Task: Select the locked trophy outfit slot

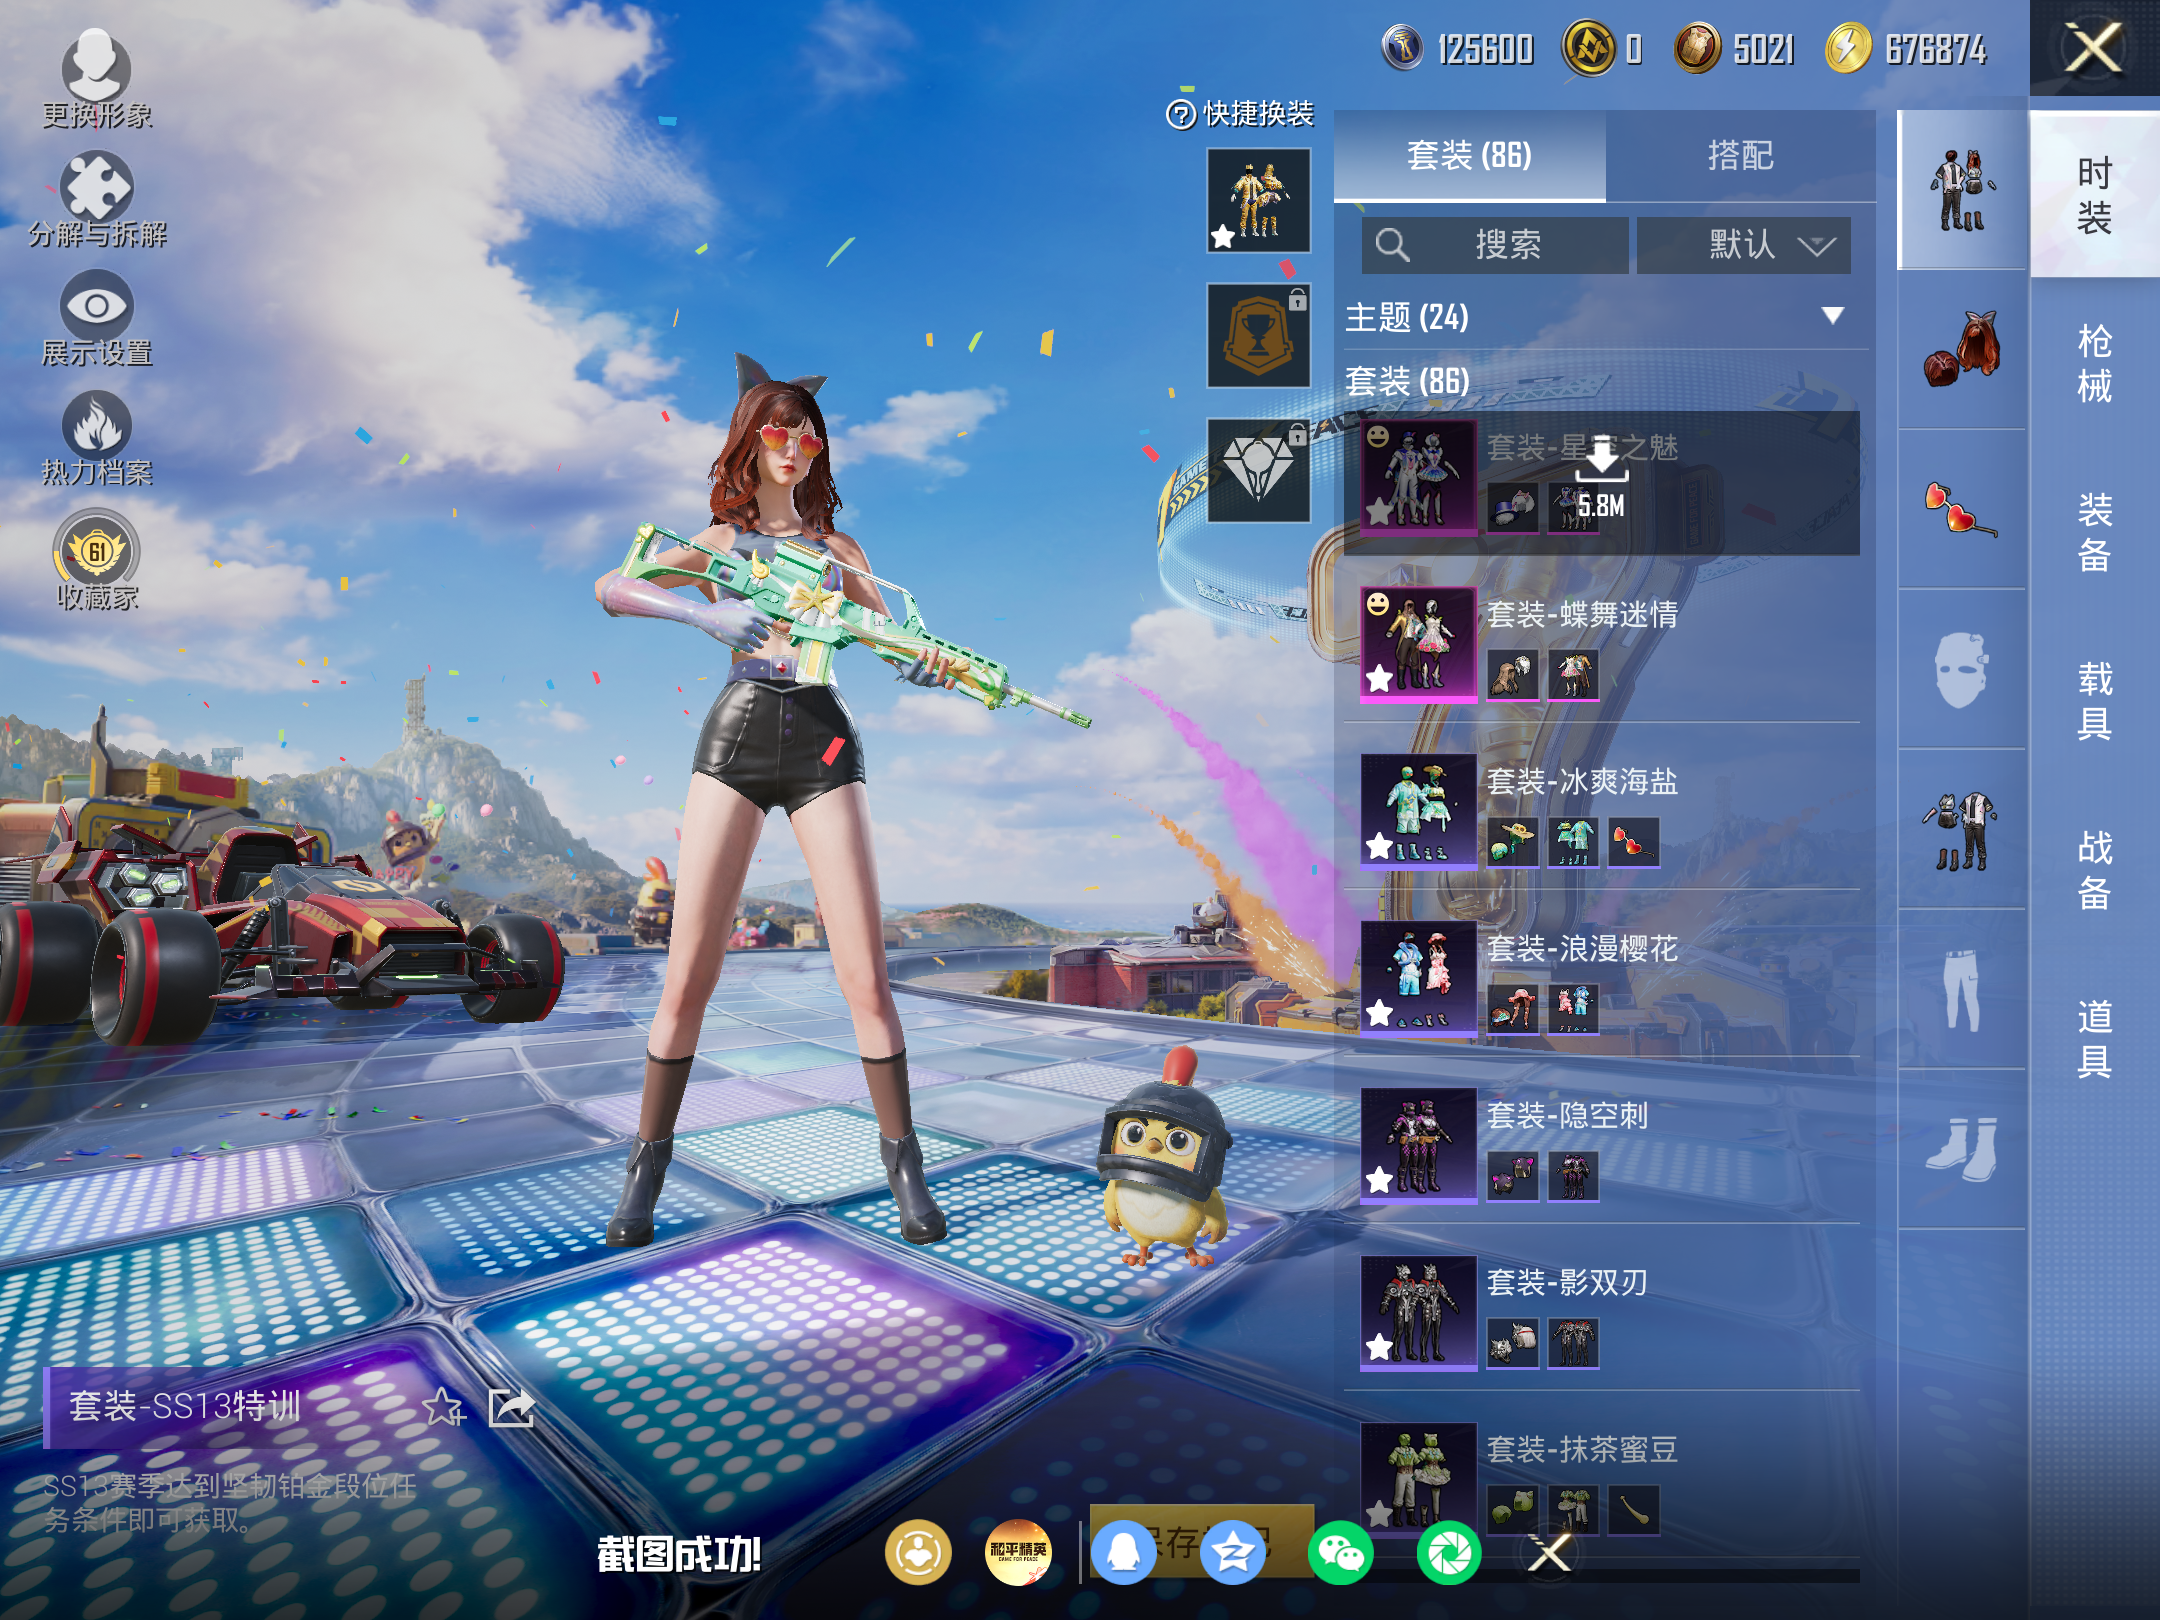Action: 1259,335
